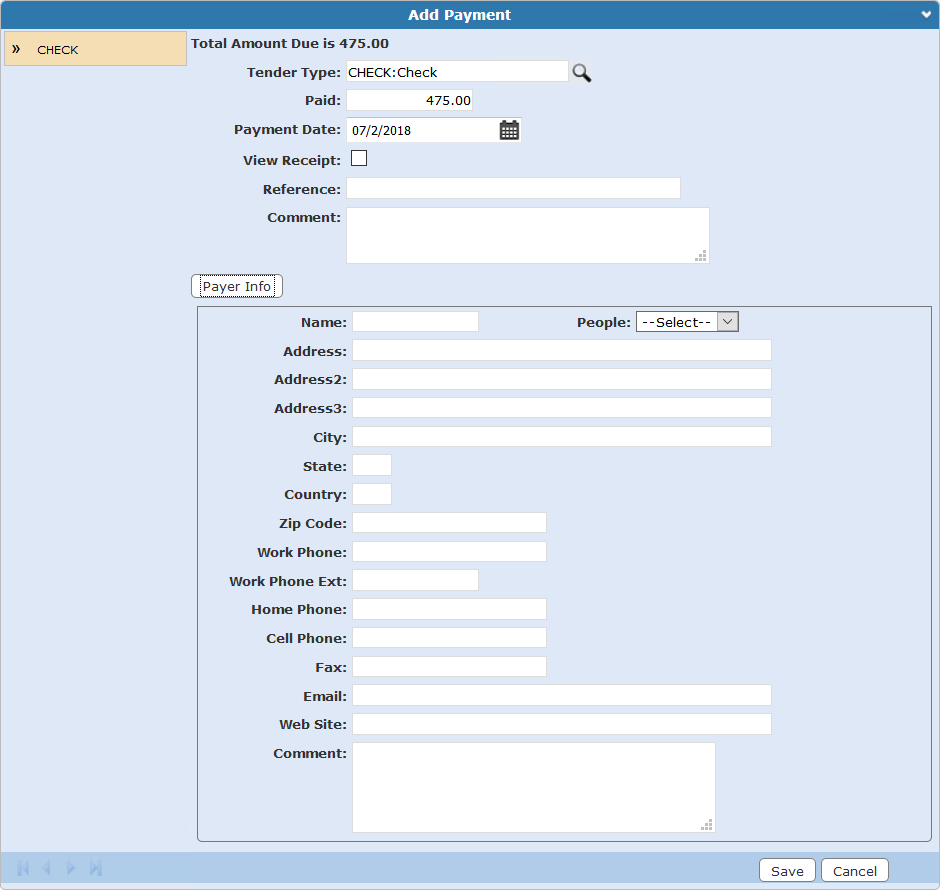Save the payment
The width and height of the screenshot is (940, 890).
point(787,871)
